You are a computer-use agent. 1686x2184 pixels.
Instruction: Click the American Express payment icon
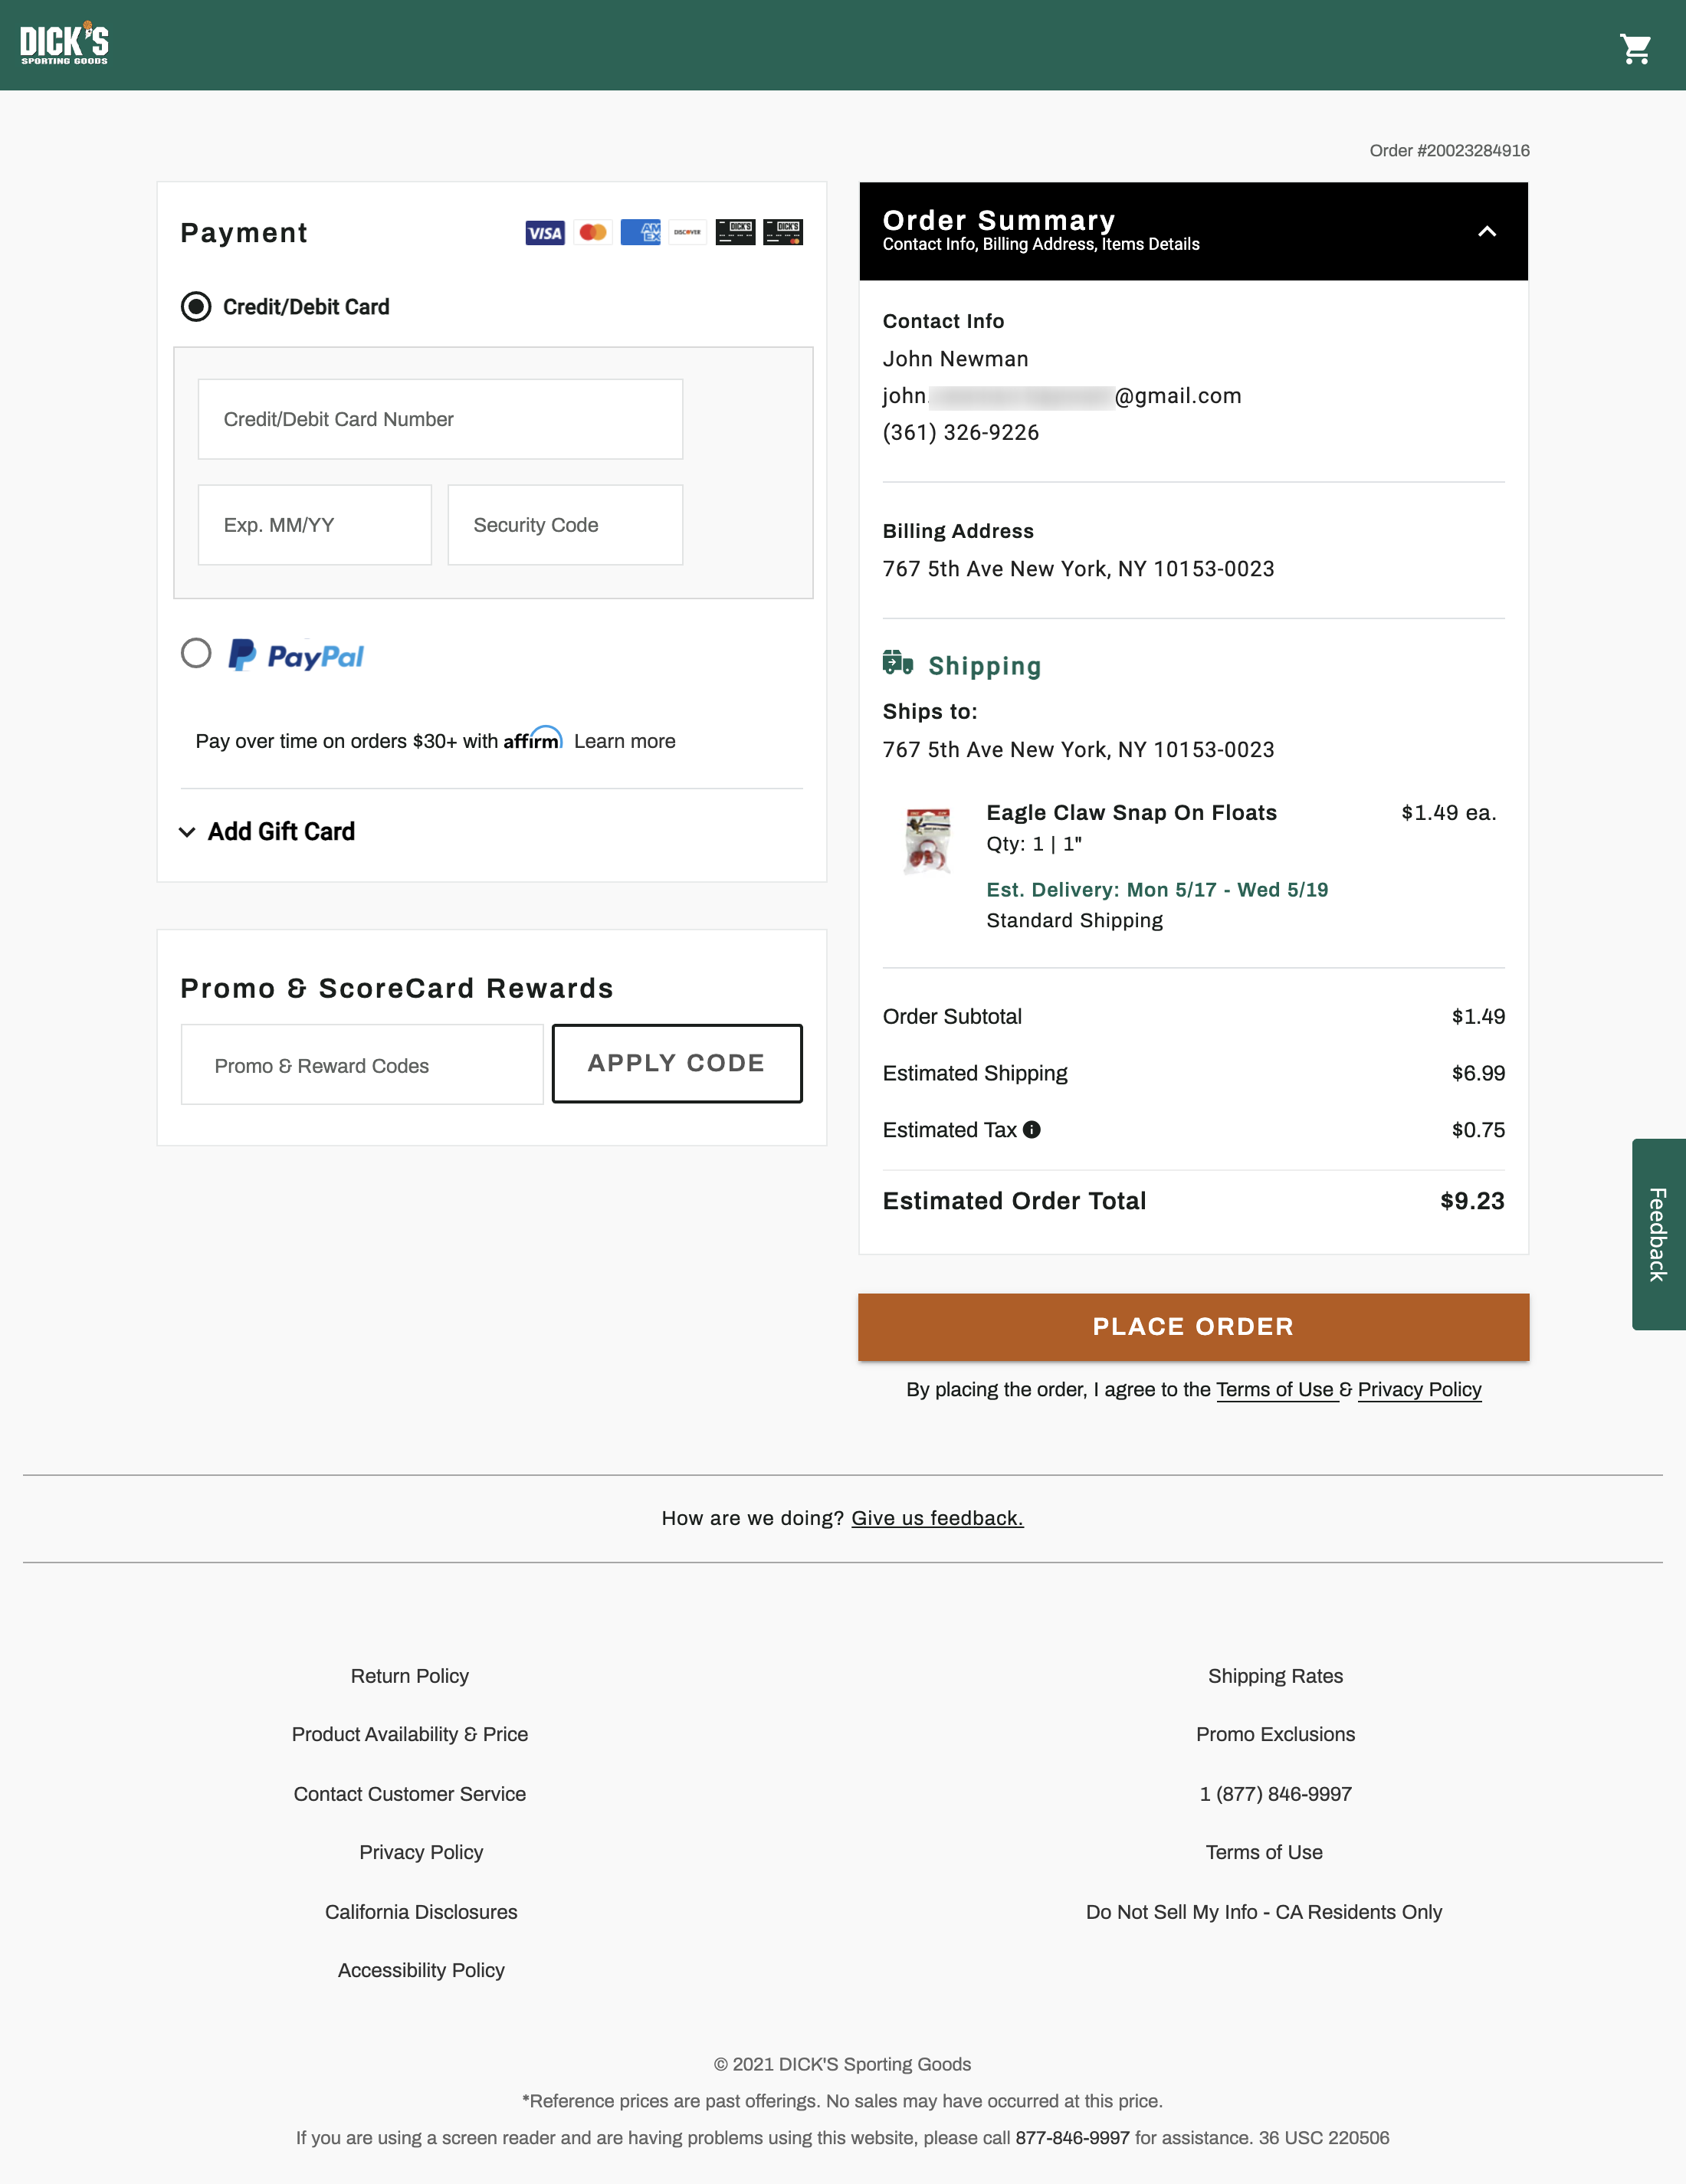(639, 232)
